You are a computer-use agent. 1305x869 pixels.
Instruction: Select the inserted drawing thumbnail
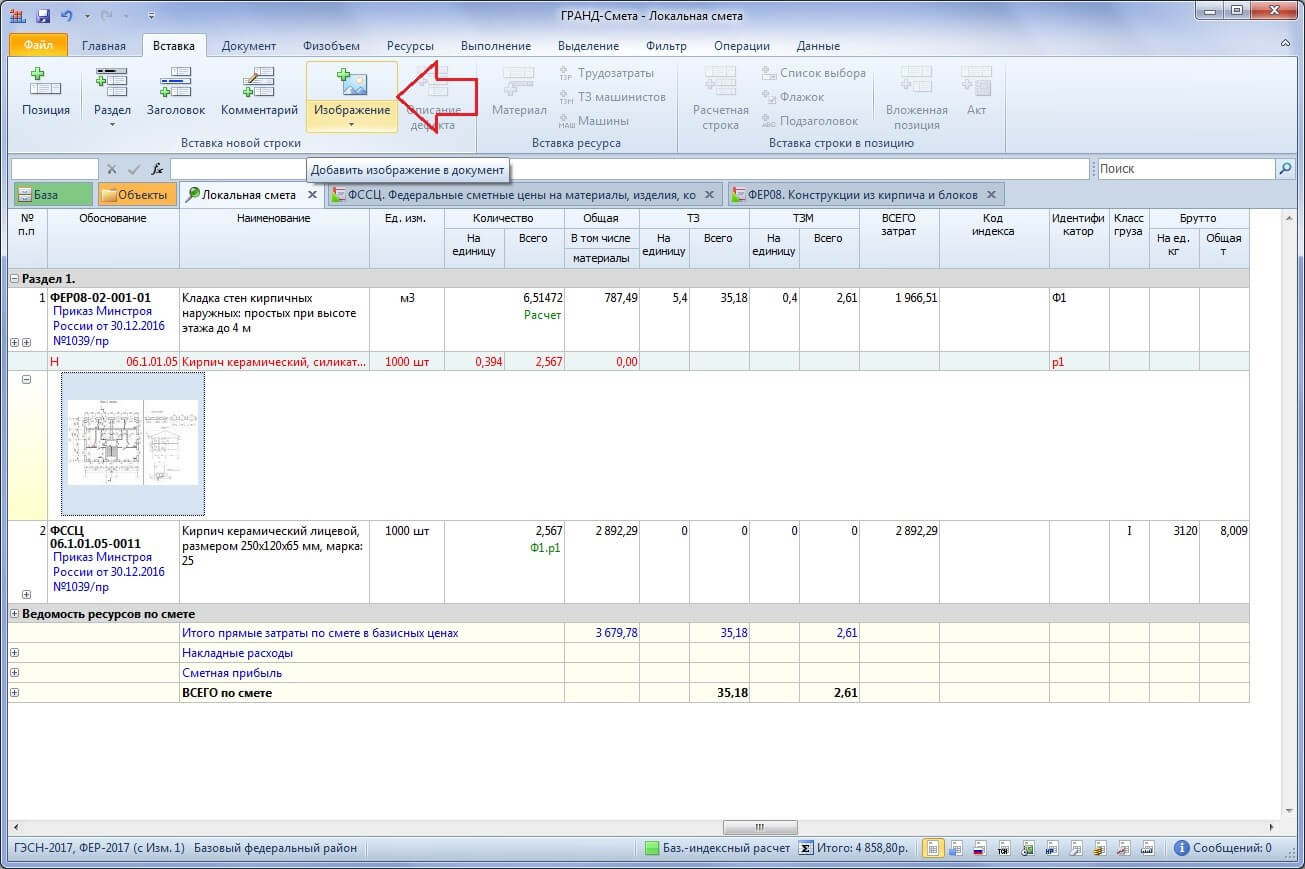click(133, 444)
